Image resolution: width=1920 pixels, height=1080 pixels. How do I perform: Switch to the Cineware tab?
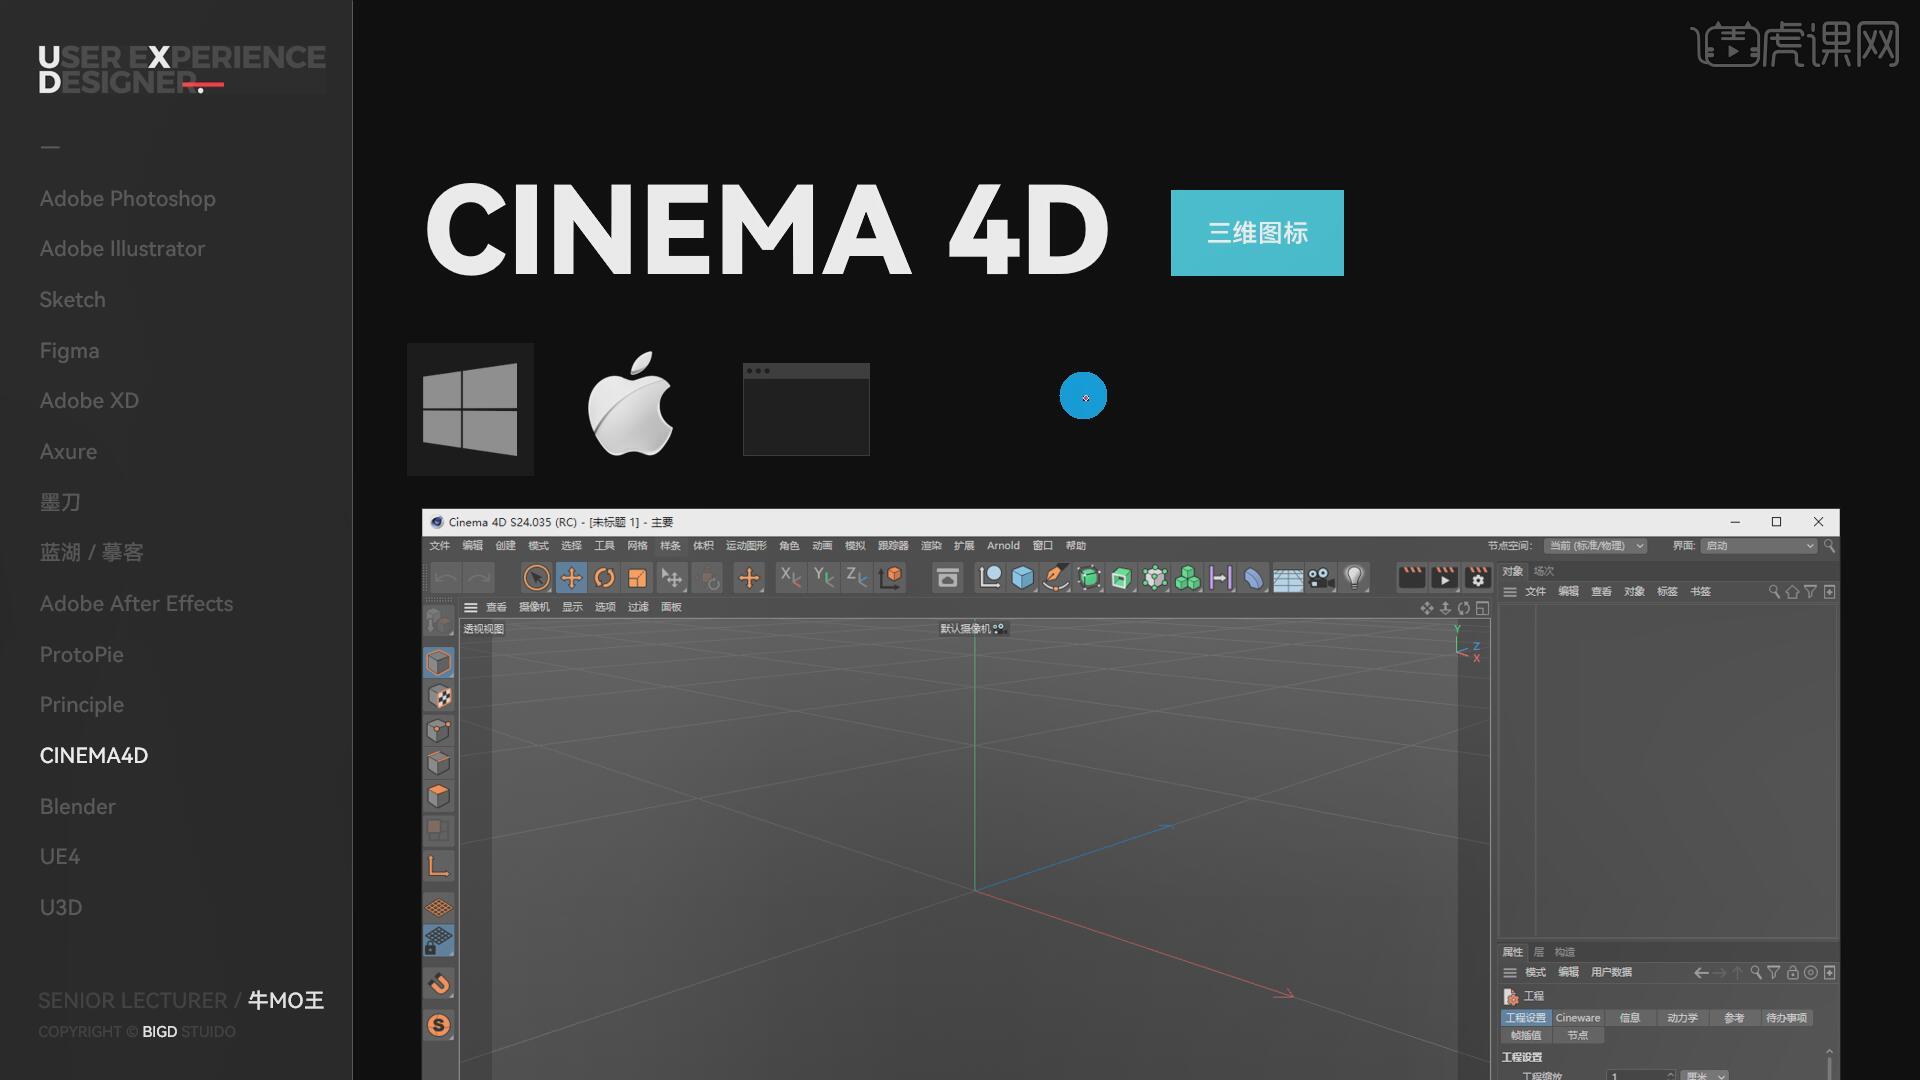point(1577,1018)
